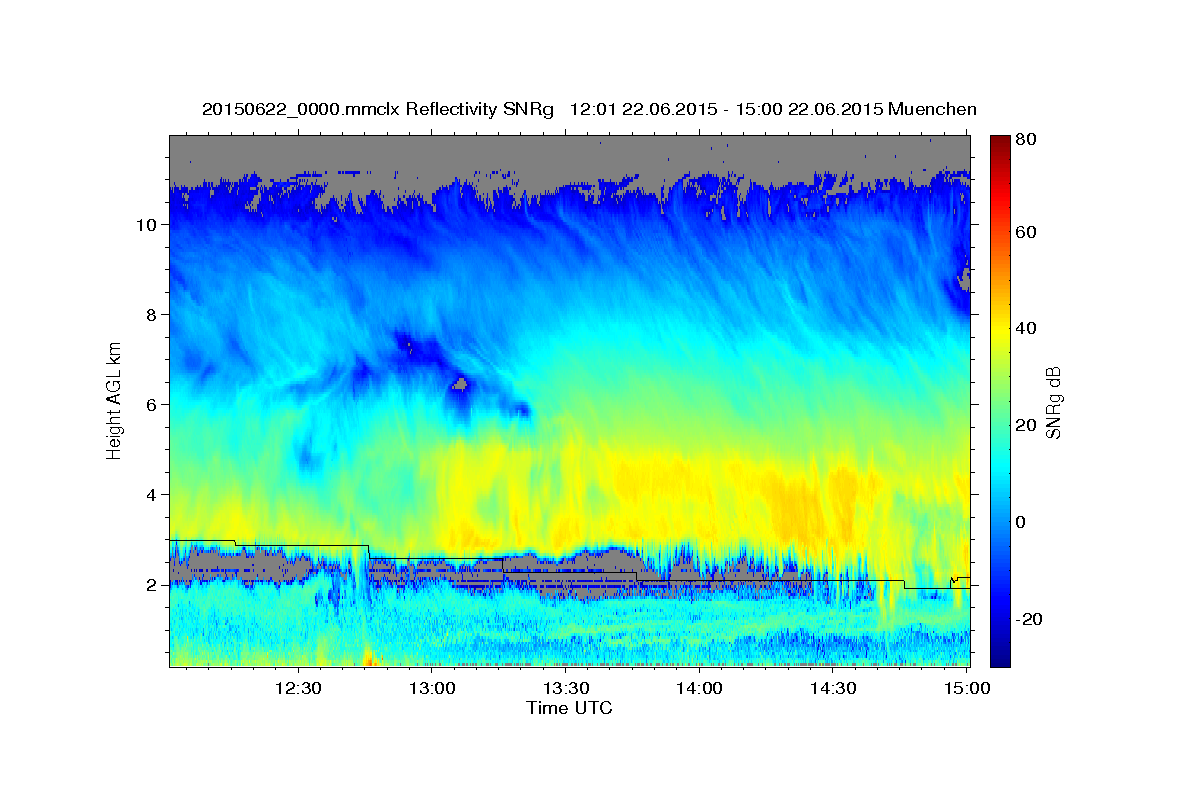Viewport: 1200px width, 800px height.
Task: Click the 'Time UTC' axis label
Action: pos(569,709)
